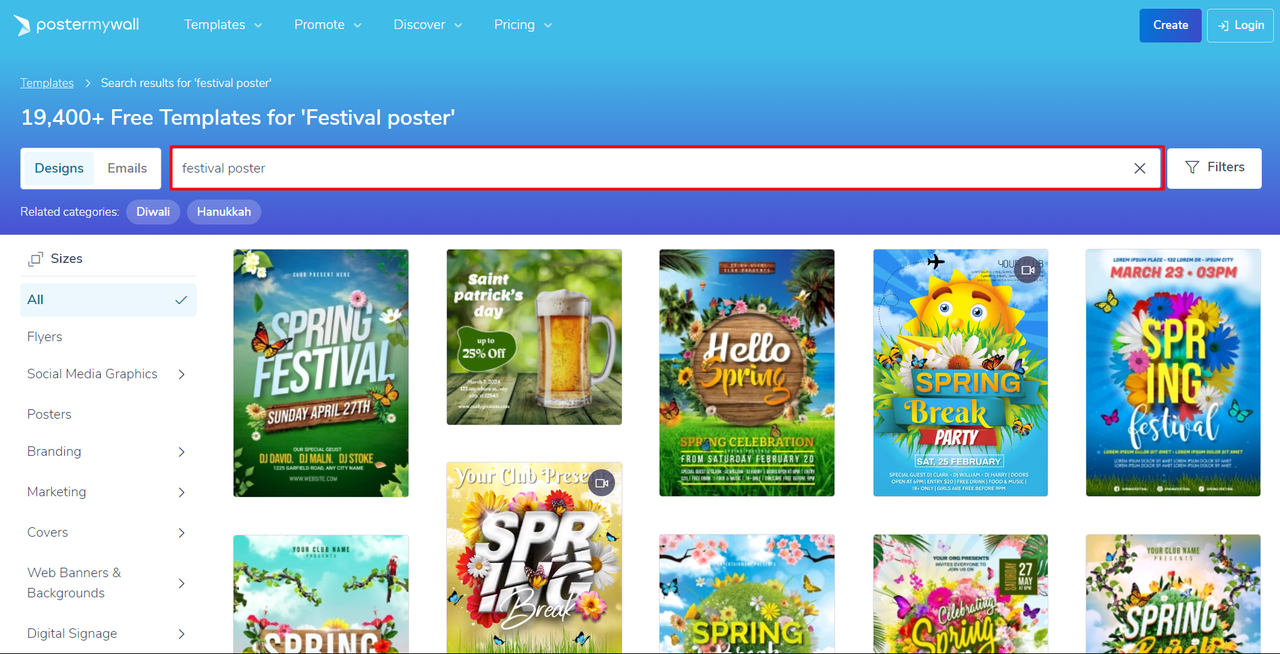Open the Your Club Presents Spring Break template
Viewport: 1280px width, 654px height.
click(534, 558)
